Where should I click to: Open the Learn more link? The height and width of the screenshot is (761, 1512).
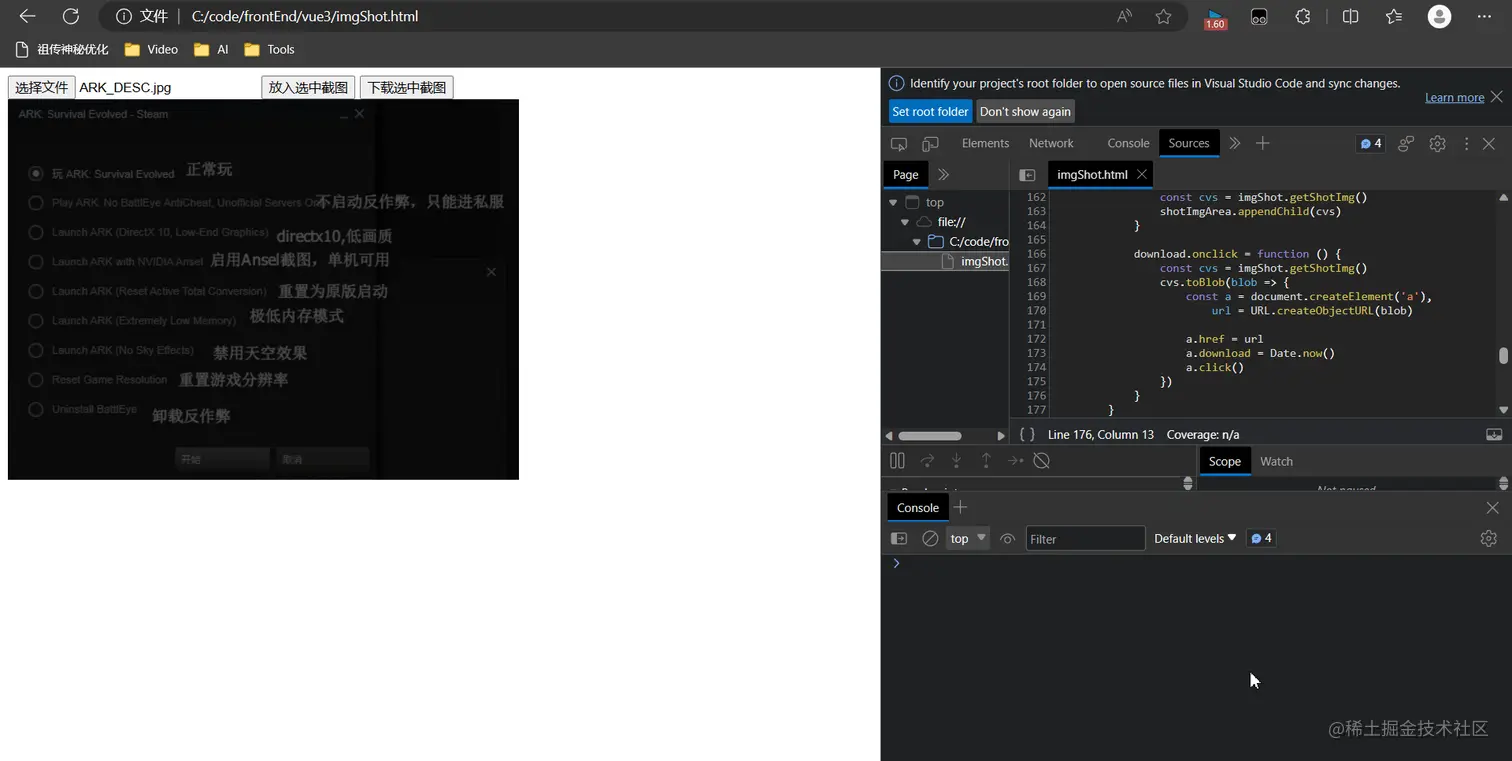coord(1454,98)
